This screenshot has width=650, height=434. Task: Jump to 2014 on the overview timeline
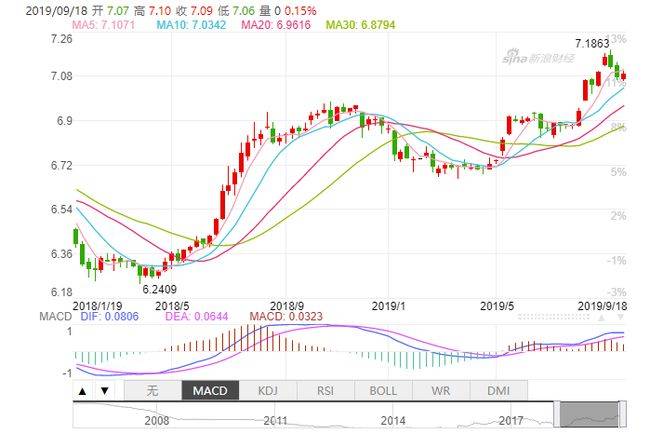(393, 421)
